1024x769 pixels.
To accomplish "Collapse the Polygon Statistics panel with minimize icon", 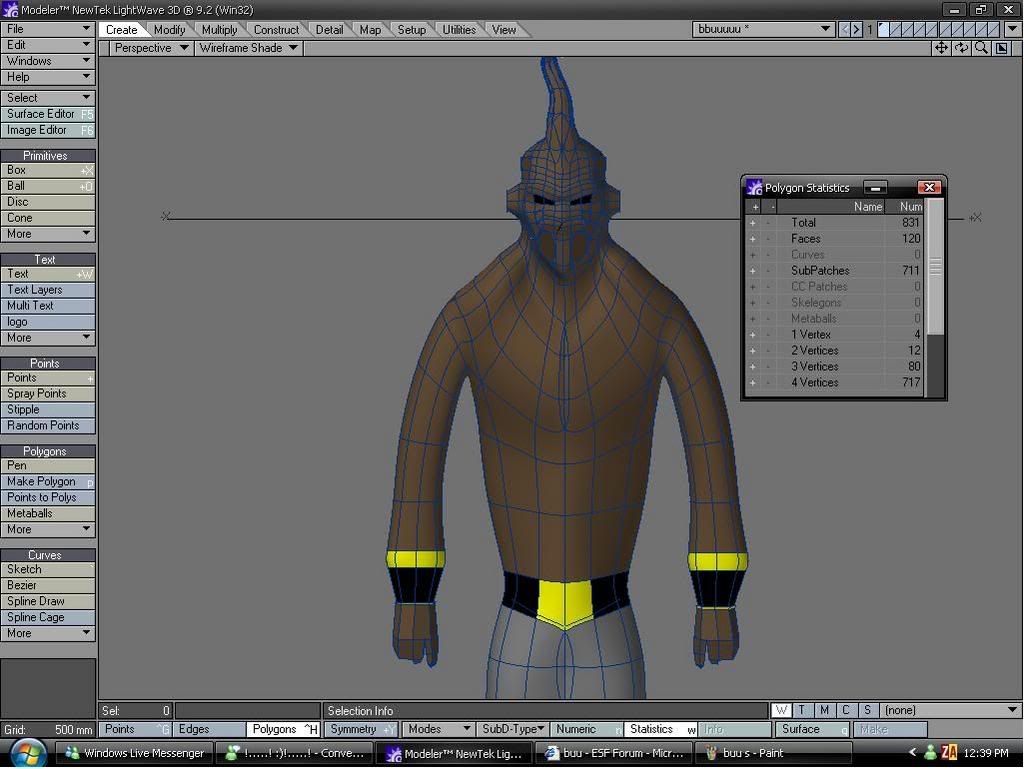I will tap(875, 188).
